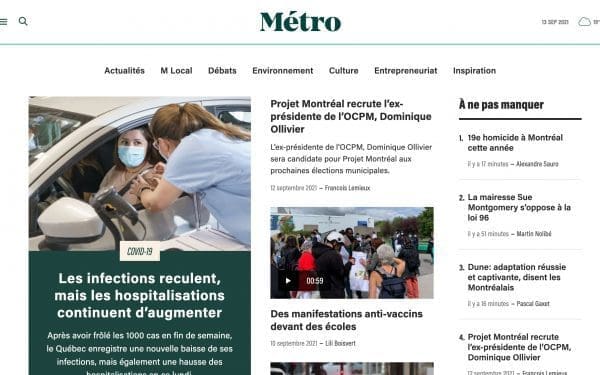Image resolution: width=600 pixels, height=375 pixels.
Task: Open the Culture section
Action: (x=344, y=71)
